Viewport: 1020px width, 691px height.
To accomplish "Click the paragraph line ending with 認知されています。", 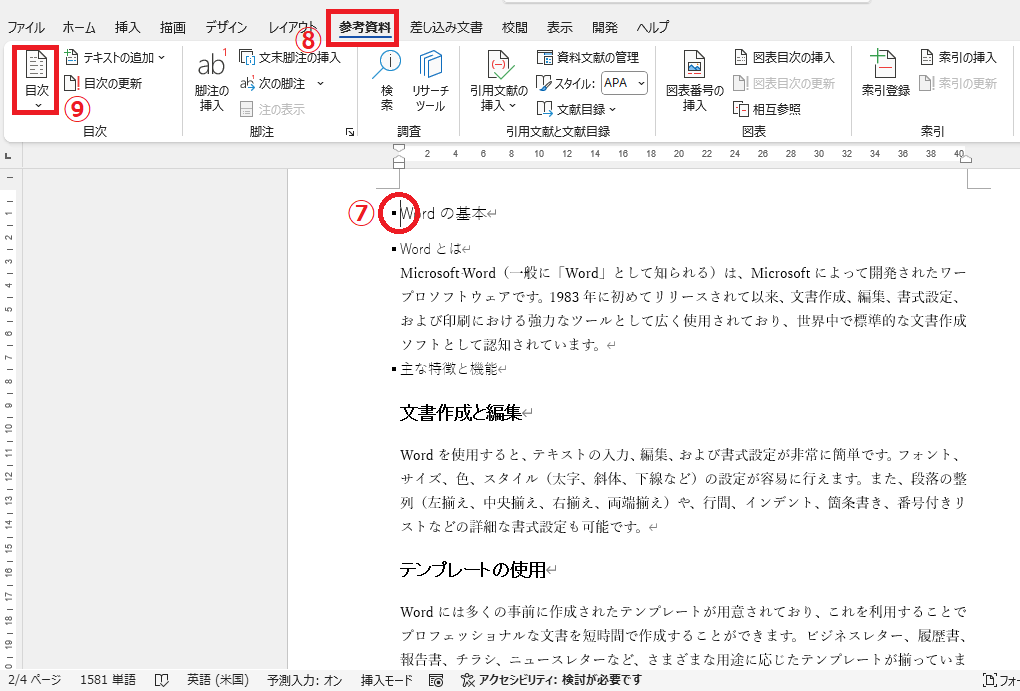I will point(502,345).
